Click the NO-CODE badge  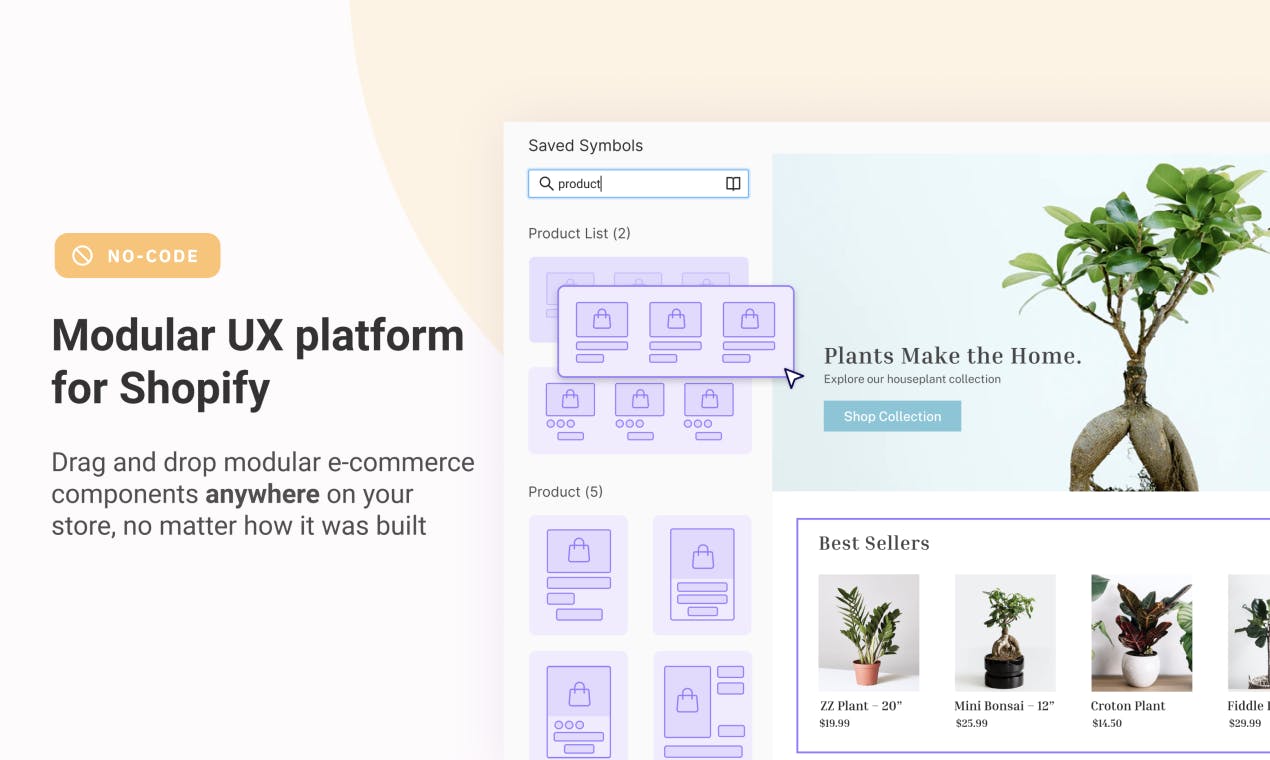pos(137,256)
